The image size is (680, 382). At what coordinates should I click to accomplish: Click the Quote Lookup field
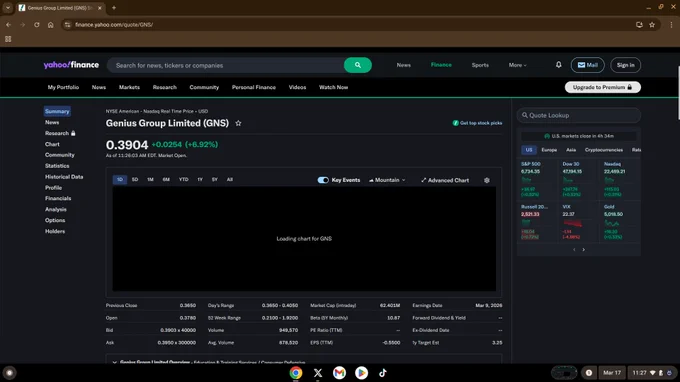pyautogui.click(x=579, y=115)
